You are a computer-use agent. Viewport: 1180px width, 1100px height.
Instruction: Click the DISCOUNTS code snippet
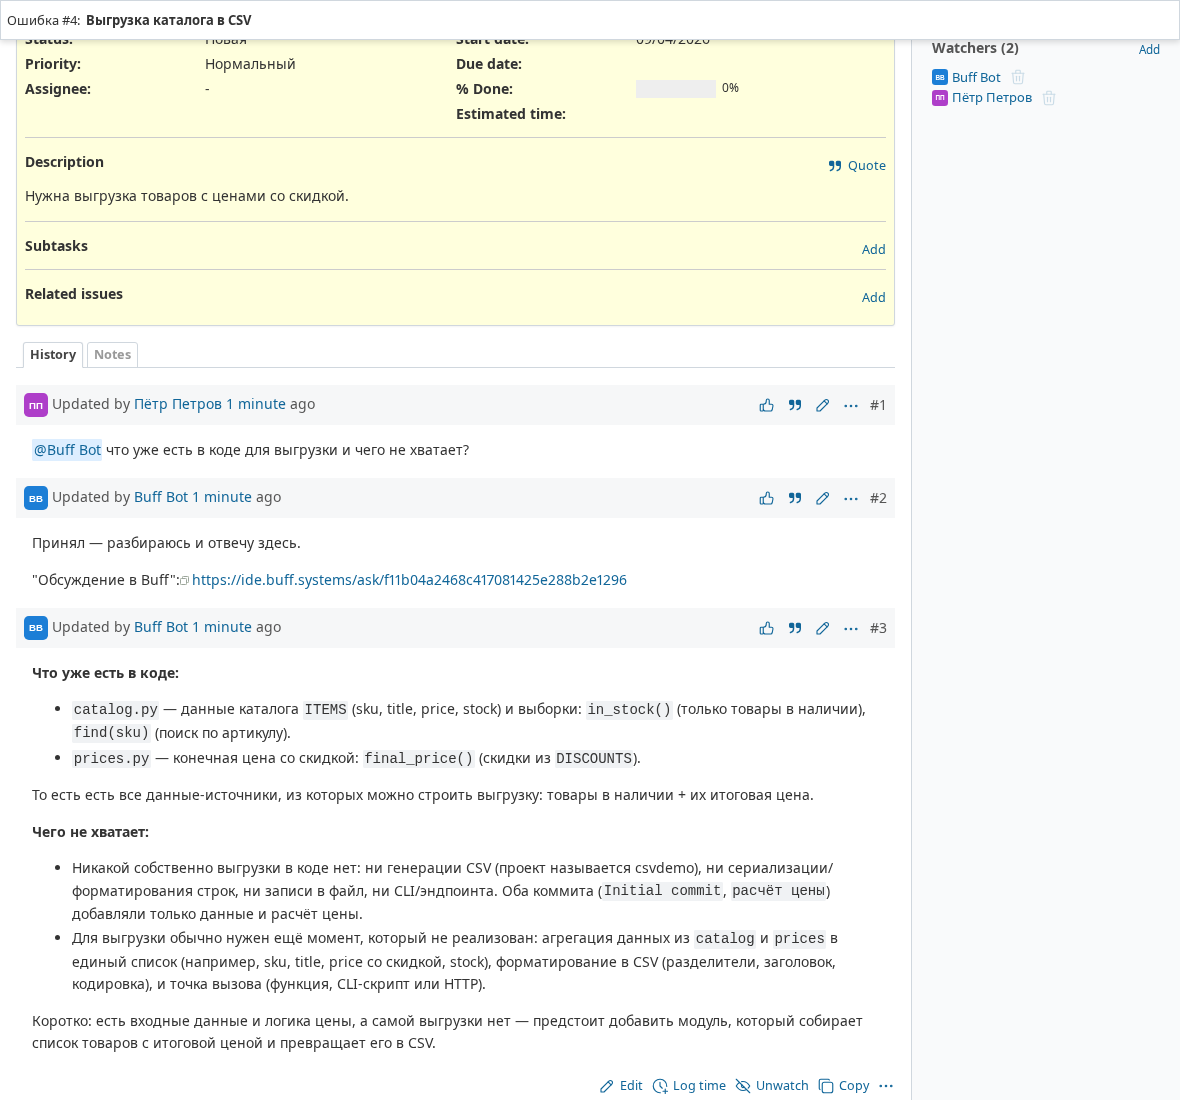point(594,758)
